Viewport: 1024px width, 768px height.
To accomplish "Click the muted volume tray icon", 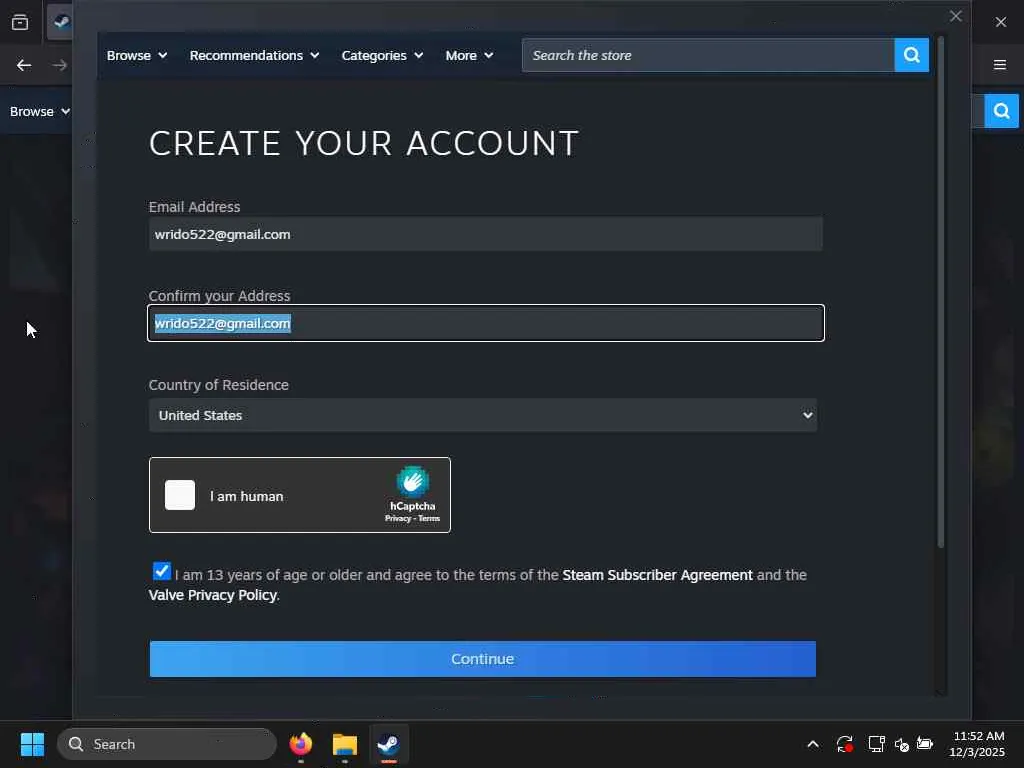I will click(901, 744).
